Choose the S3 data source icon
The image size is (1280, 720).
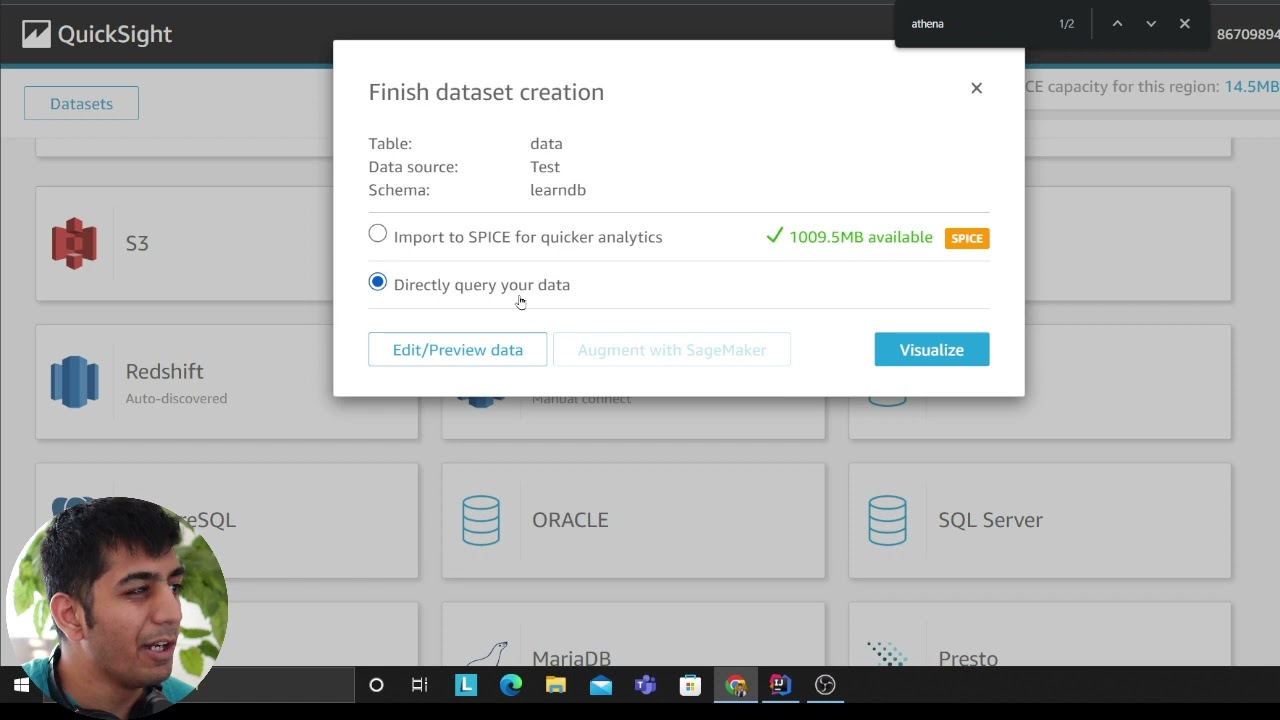(x=74, y=243)
